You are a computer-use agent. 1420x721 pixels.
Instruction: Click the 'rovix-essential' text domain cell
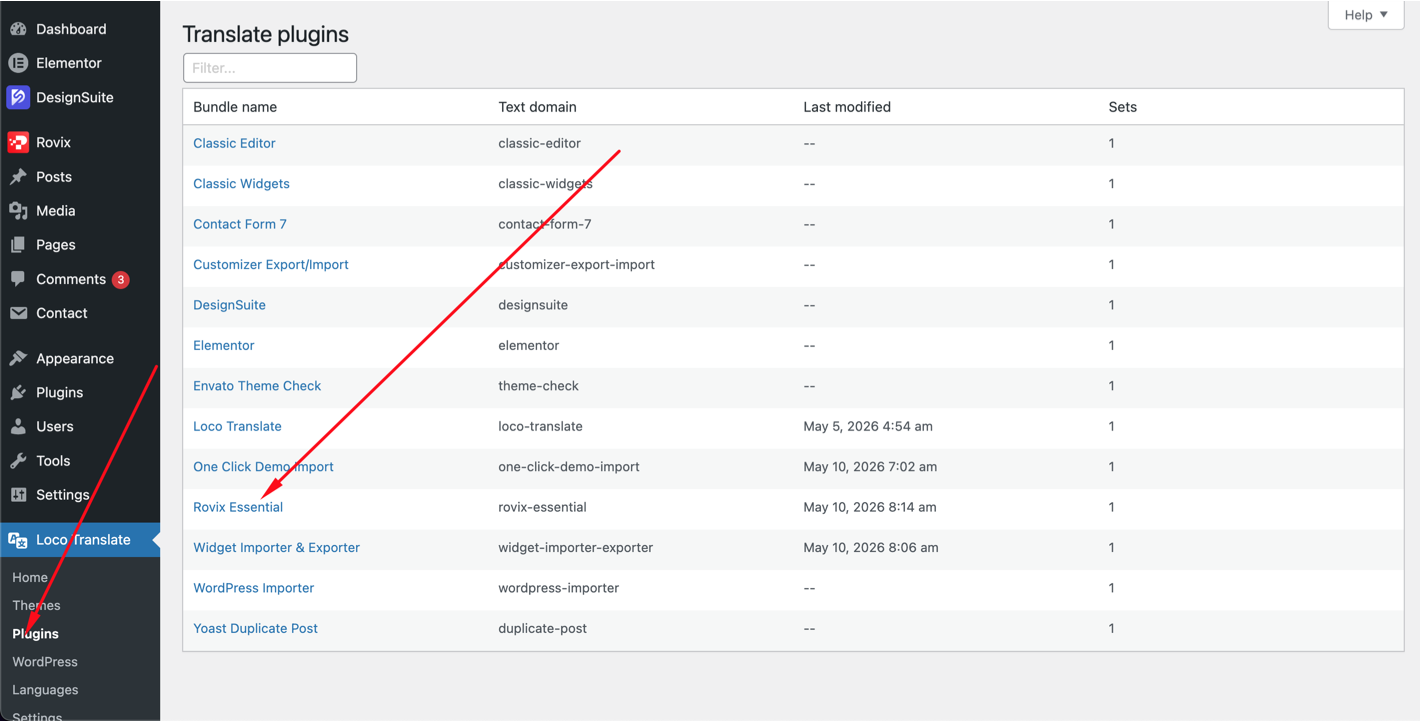[542, 507]
